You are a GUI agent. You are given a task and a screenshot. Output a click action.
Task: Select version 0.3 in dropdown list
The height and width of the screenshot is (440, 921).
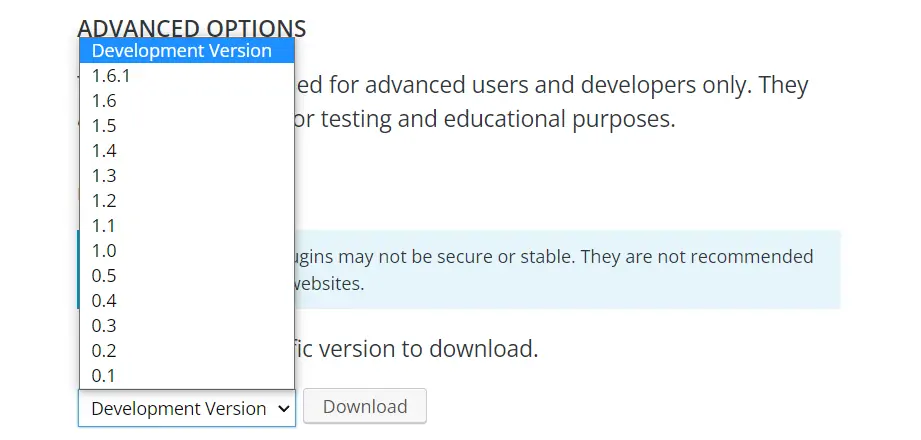click(186, 326)
